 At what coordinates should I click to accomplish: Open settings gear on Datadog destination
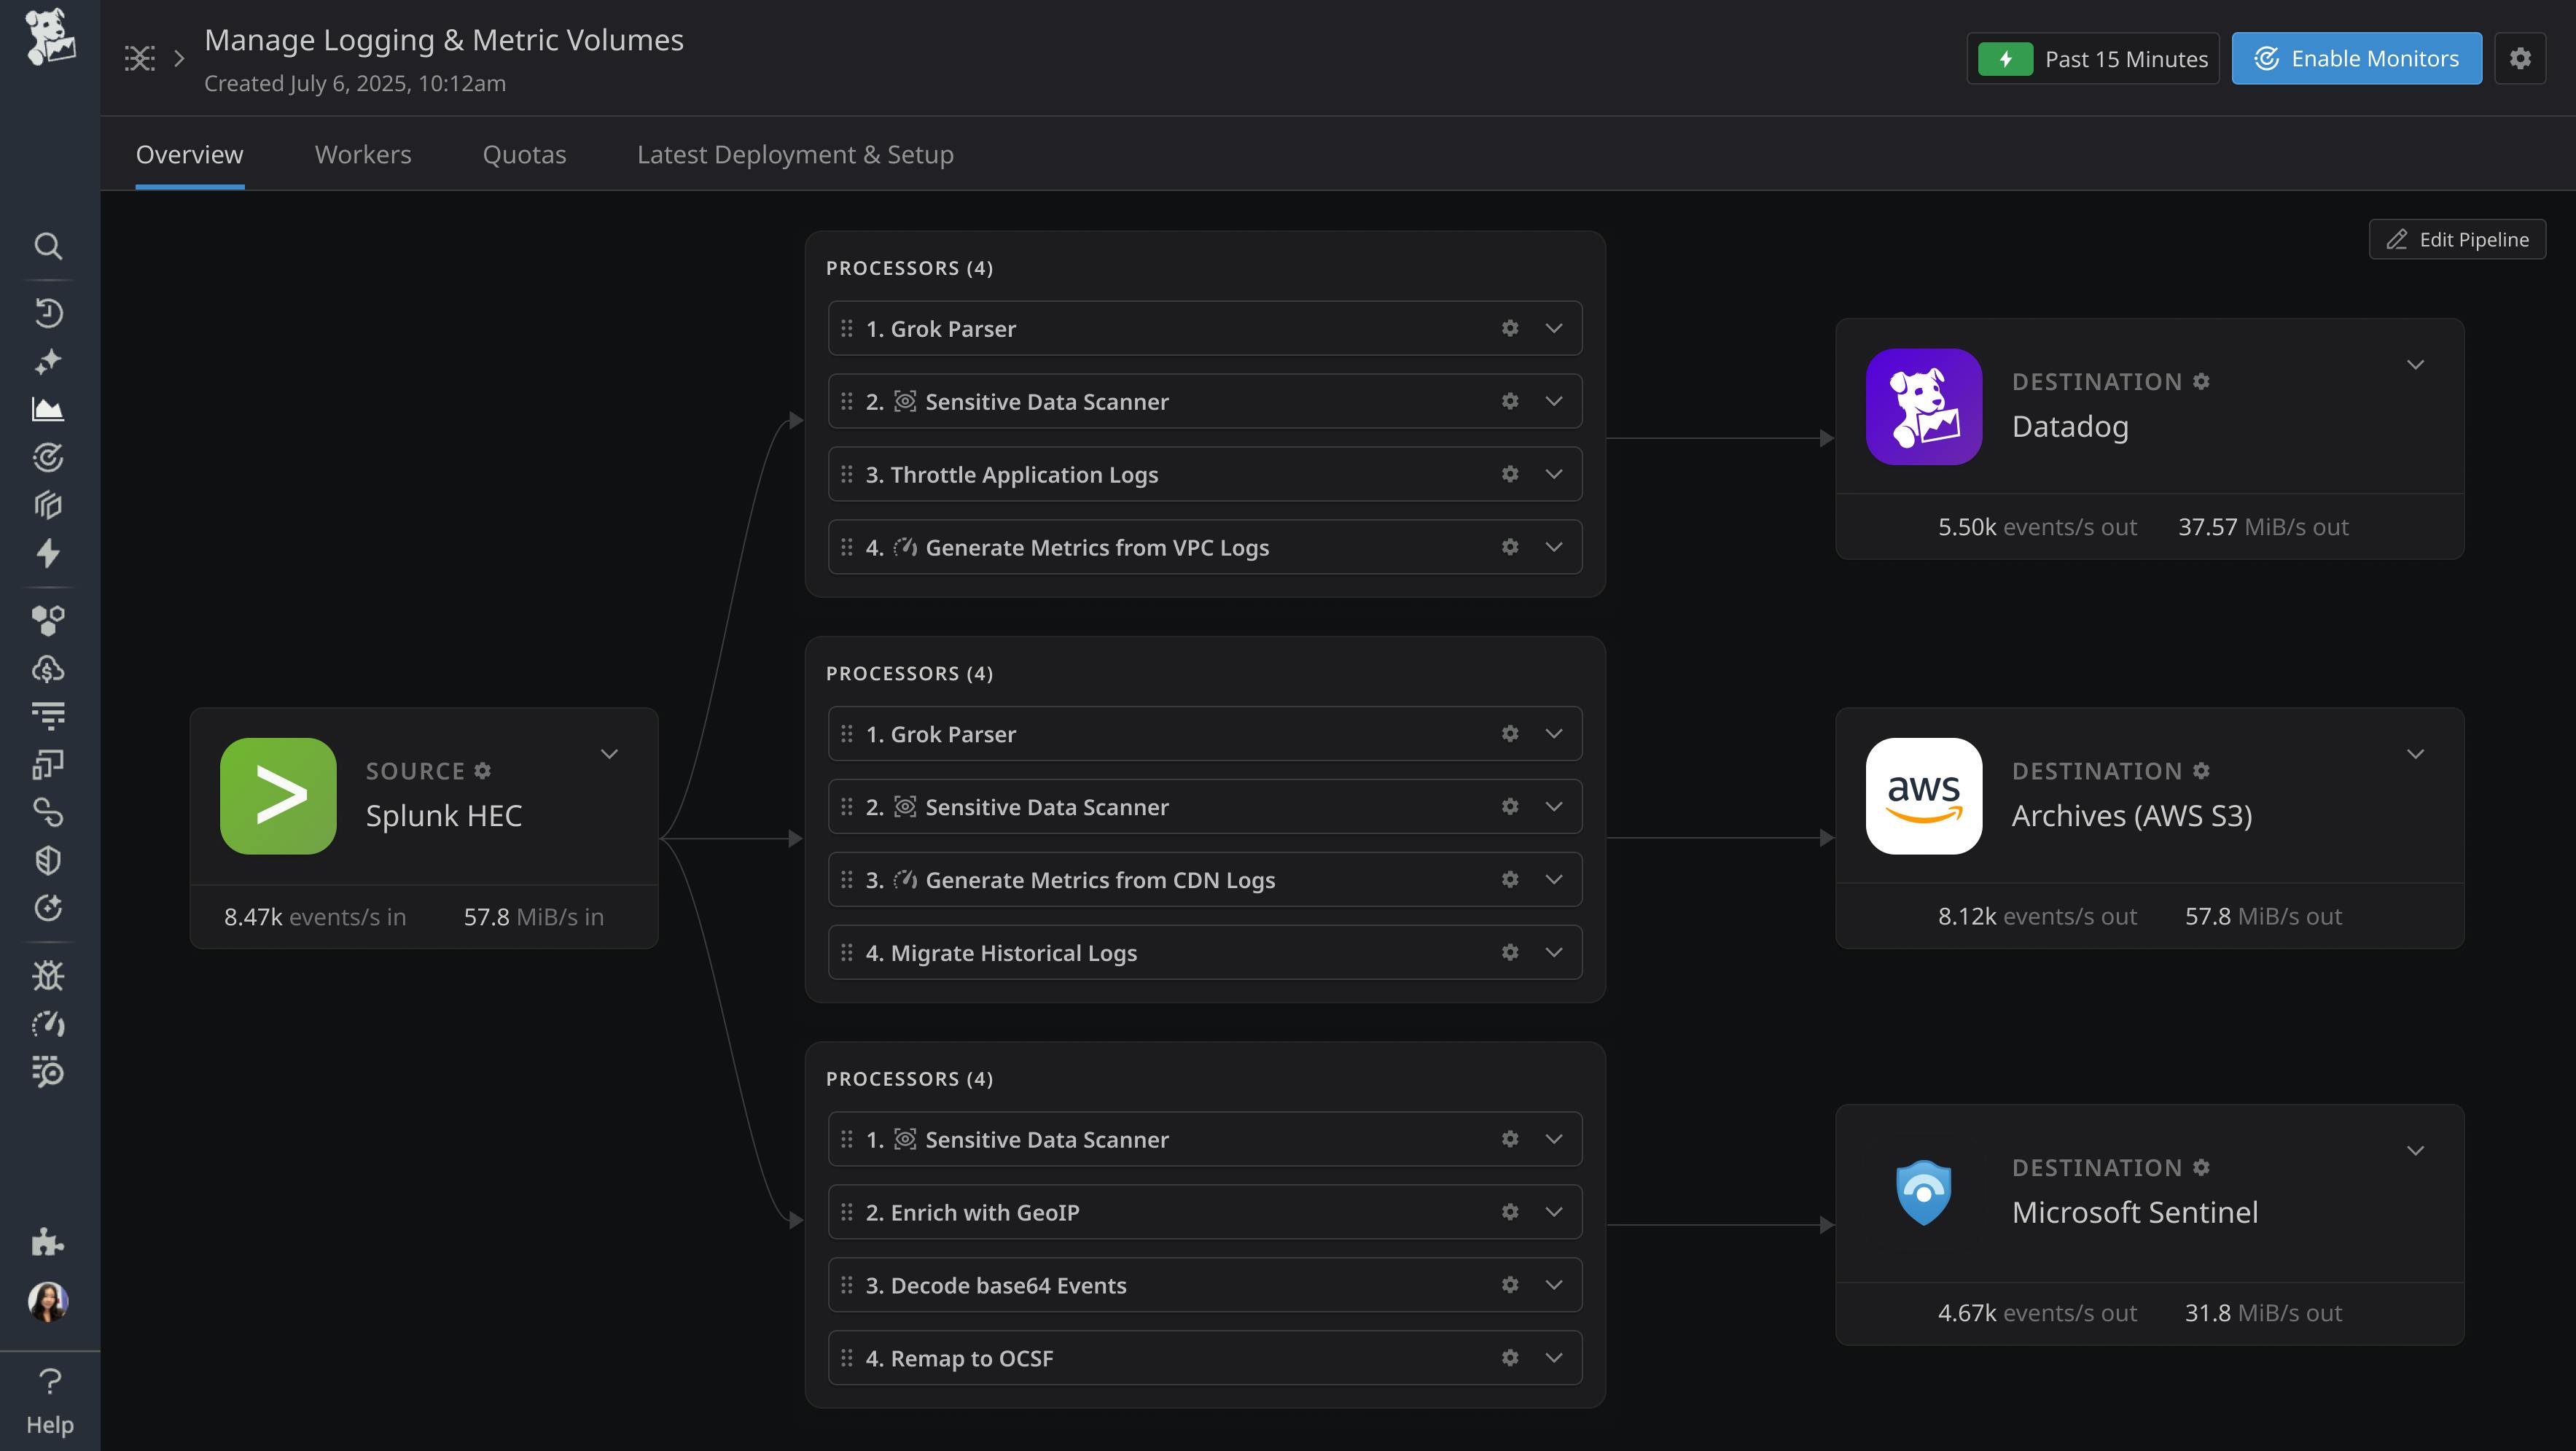pyautogui.click(x=2202, y=381)
